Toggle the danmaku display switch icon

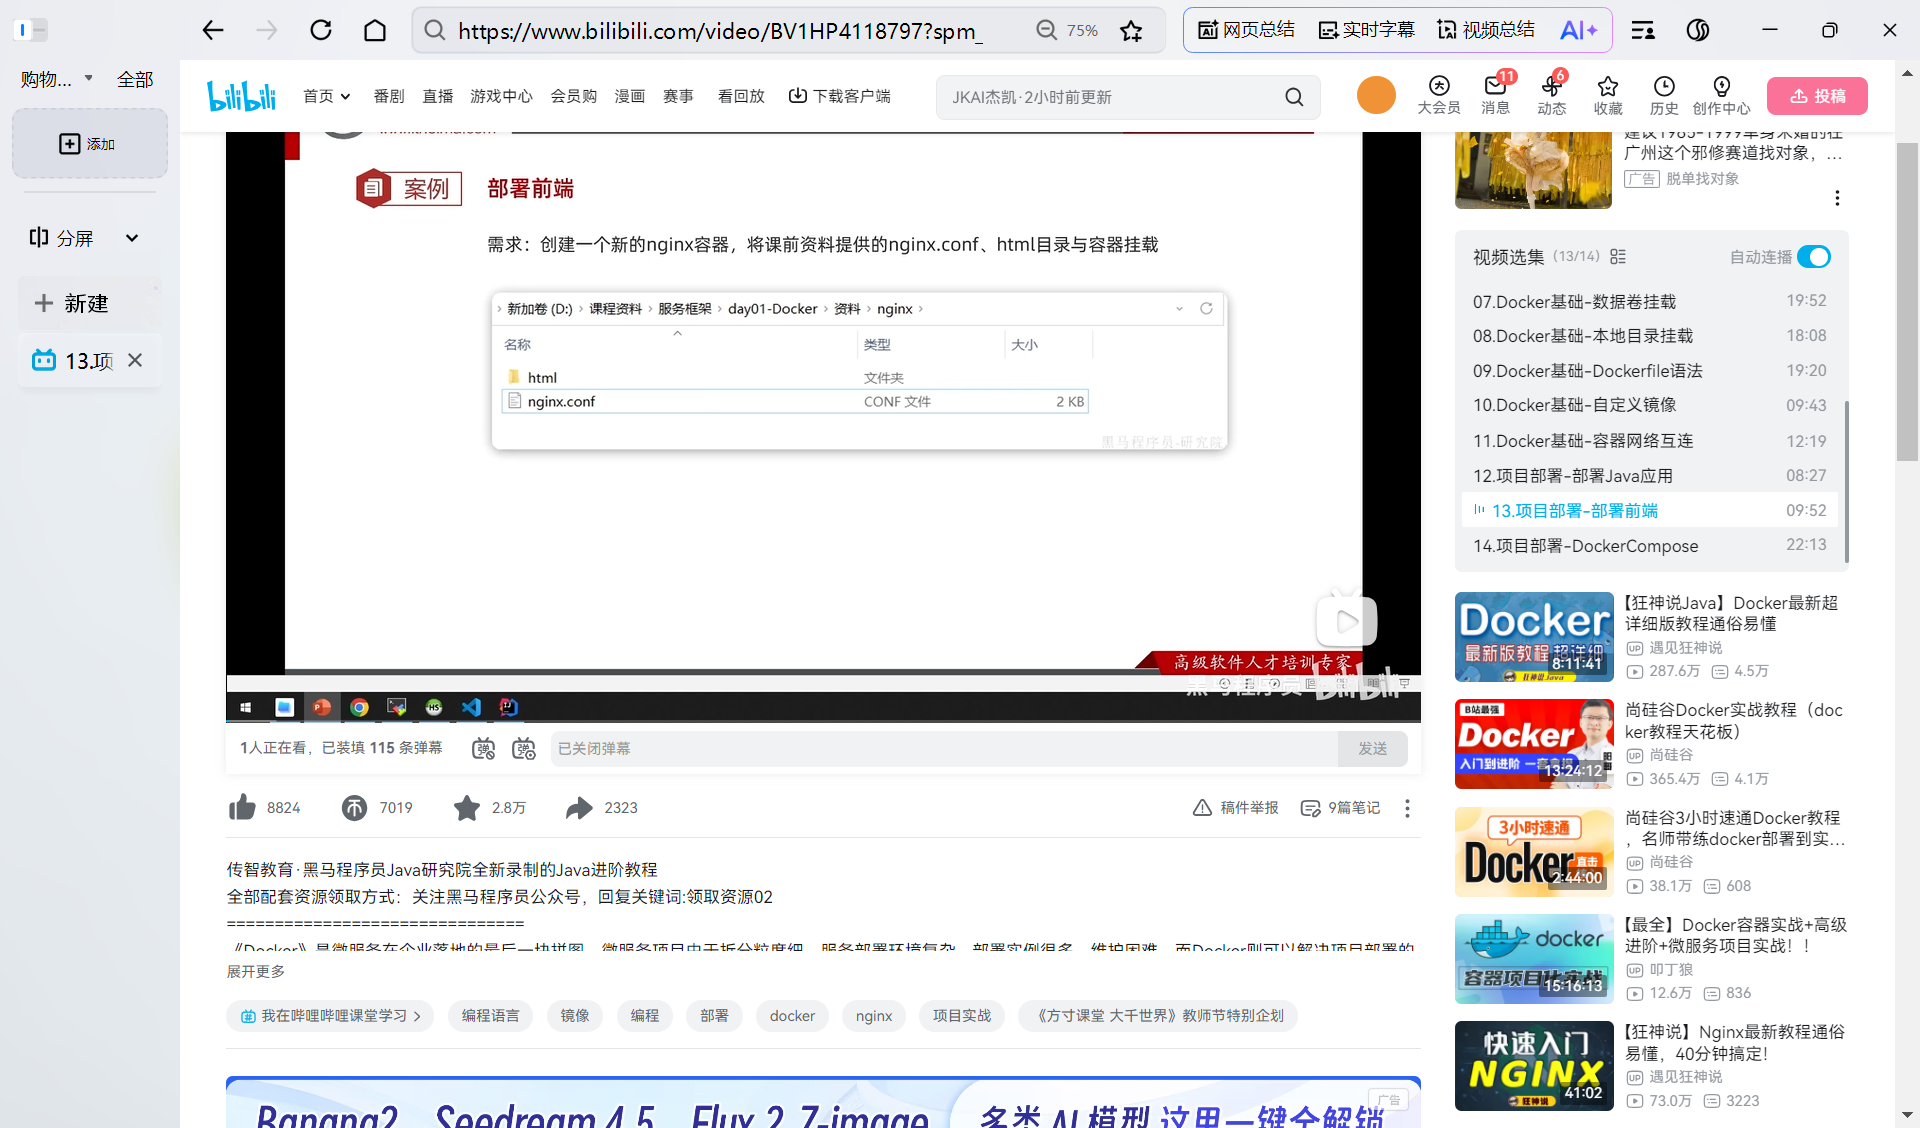[483, 749]
